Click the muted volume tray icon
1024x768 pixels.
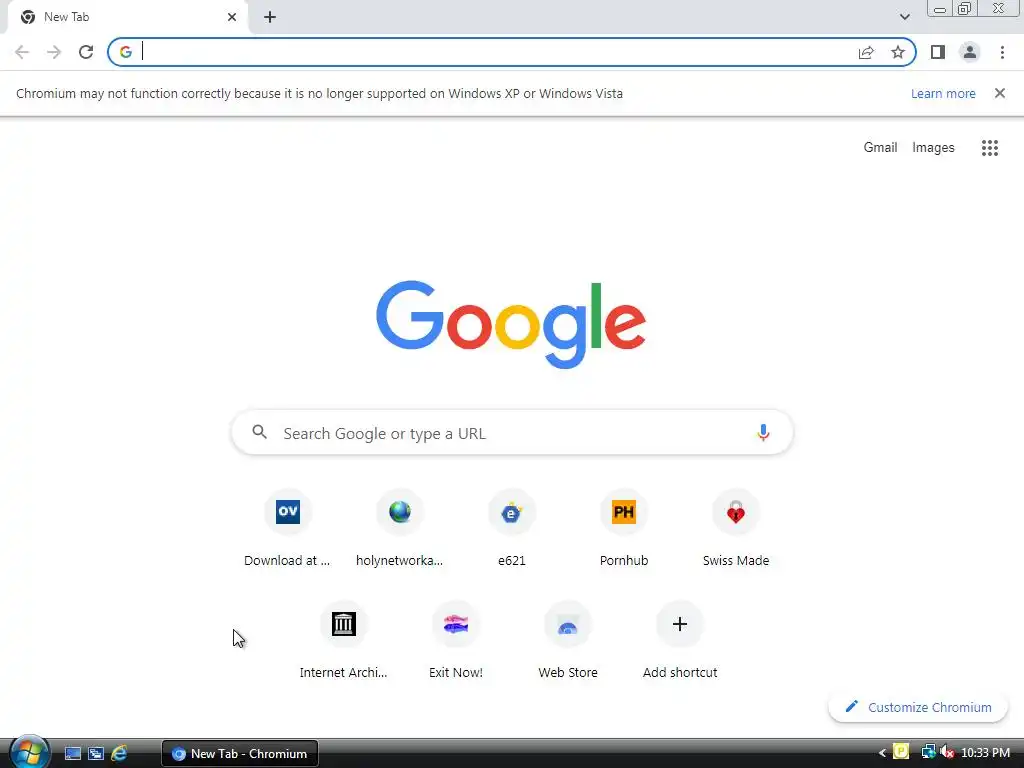[x=946, y=753]
